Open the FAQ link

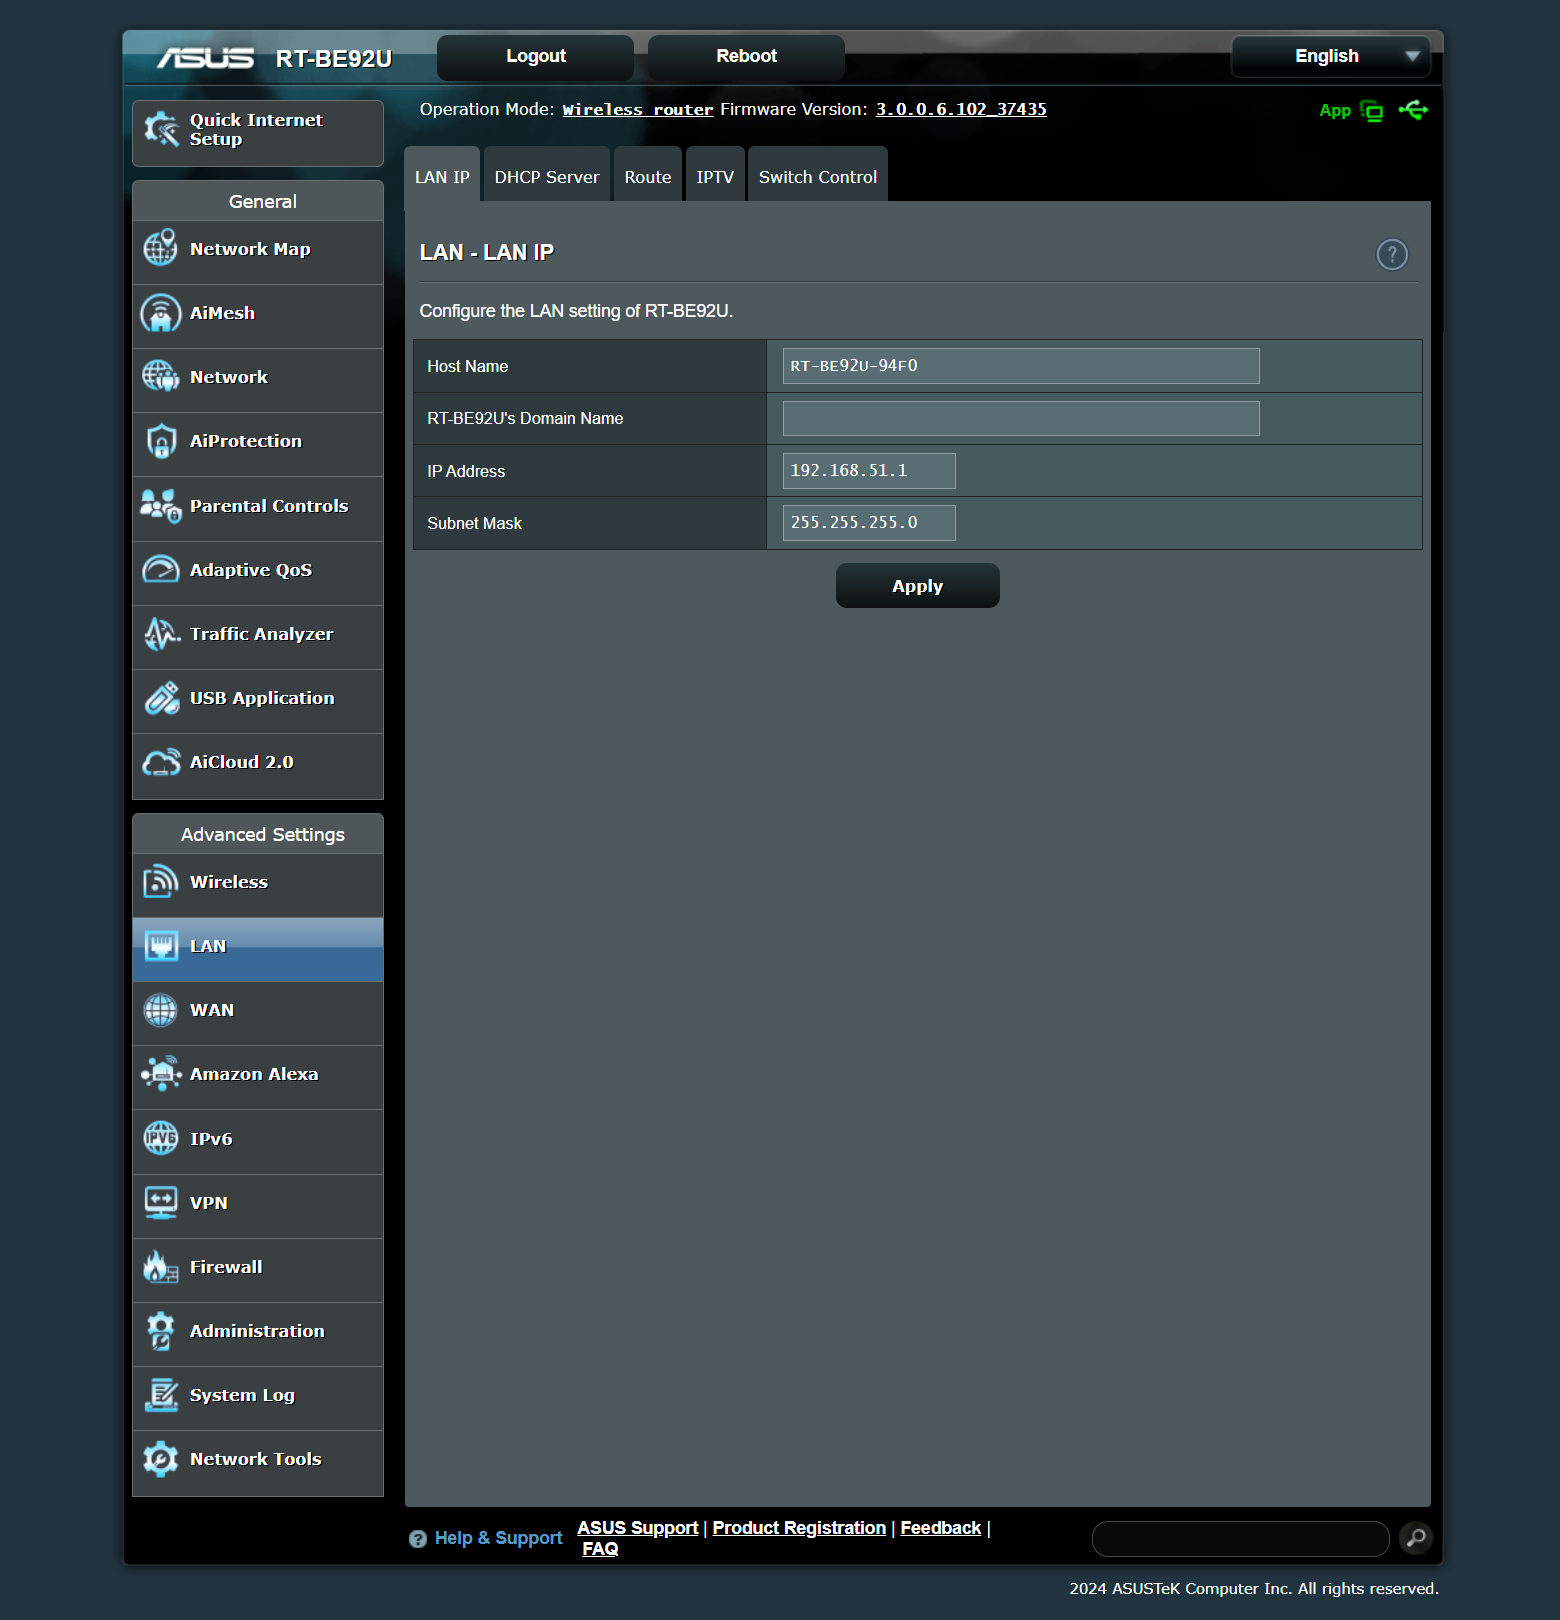tap(600, 1549)
